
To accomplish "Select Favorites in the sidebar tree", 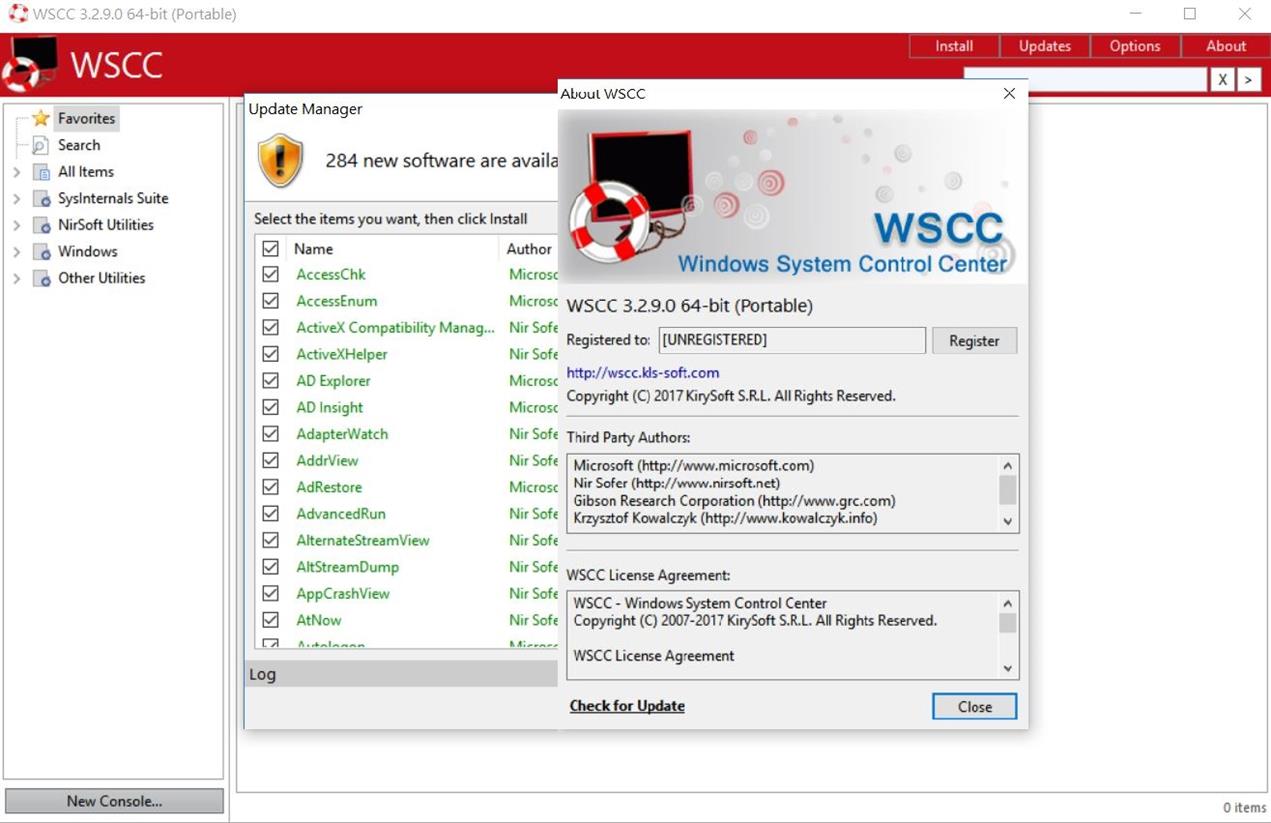I will [86, 118].
